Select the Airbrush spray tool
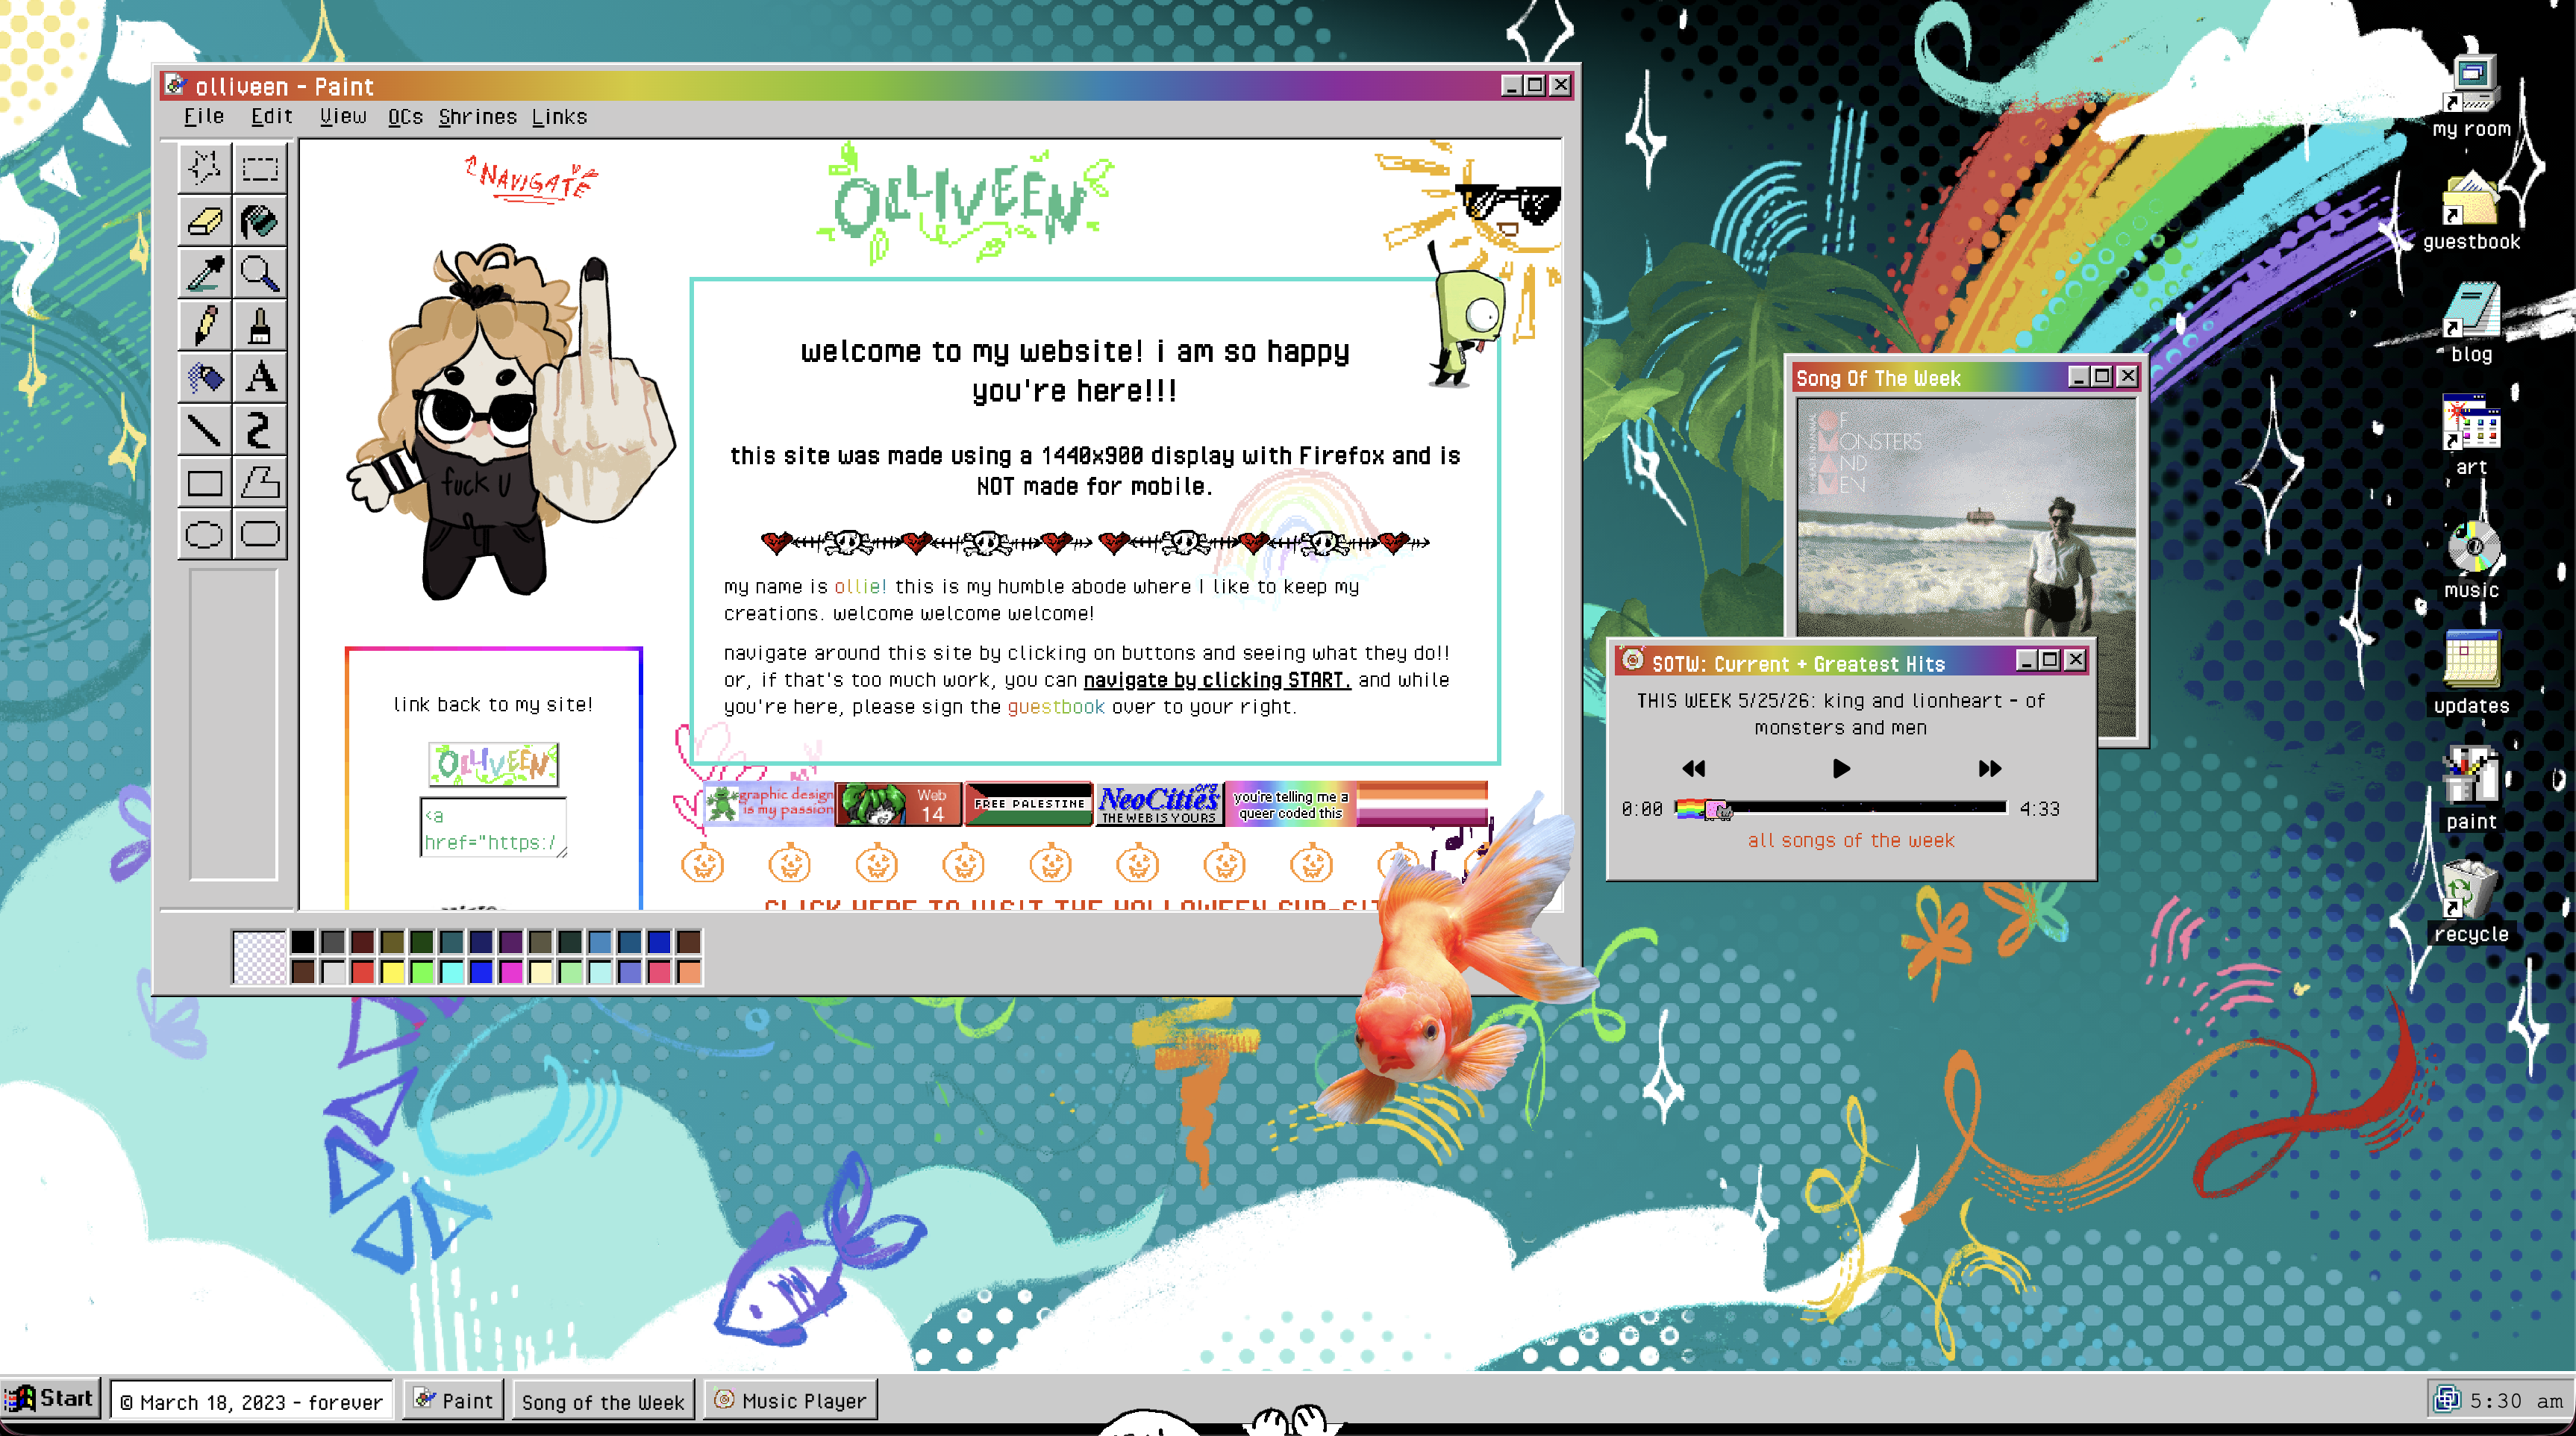The height and width of the screenshot is (1436, 2576). tap(205, 377)
